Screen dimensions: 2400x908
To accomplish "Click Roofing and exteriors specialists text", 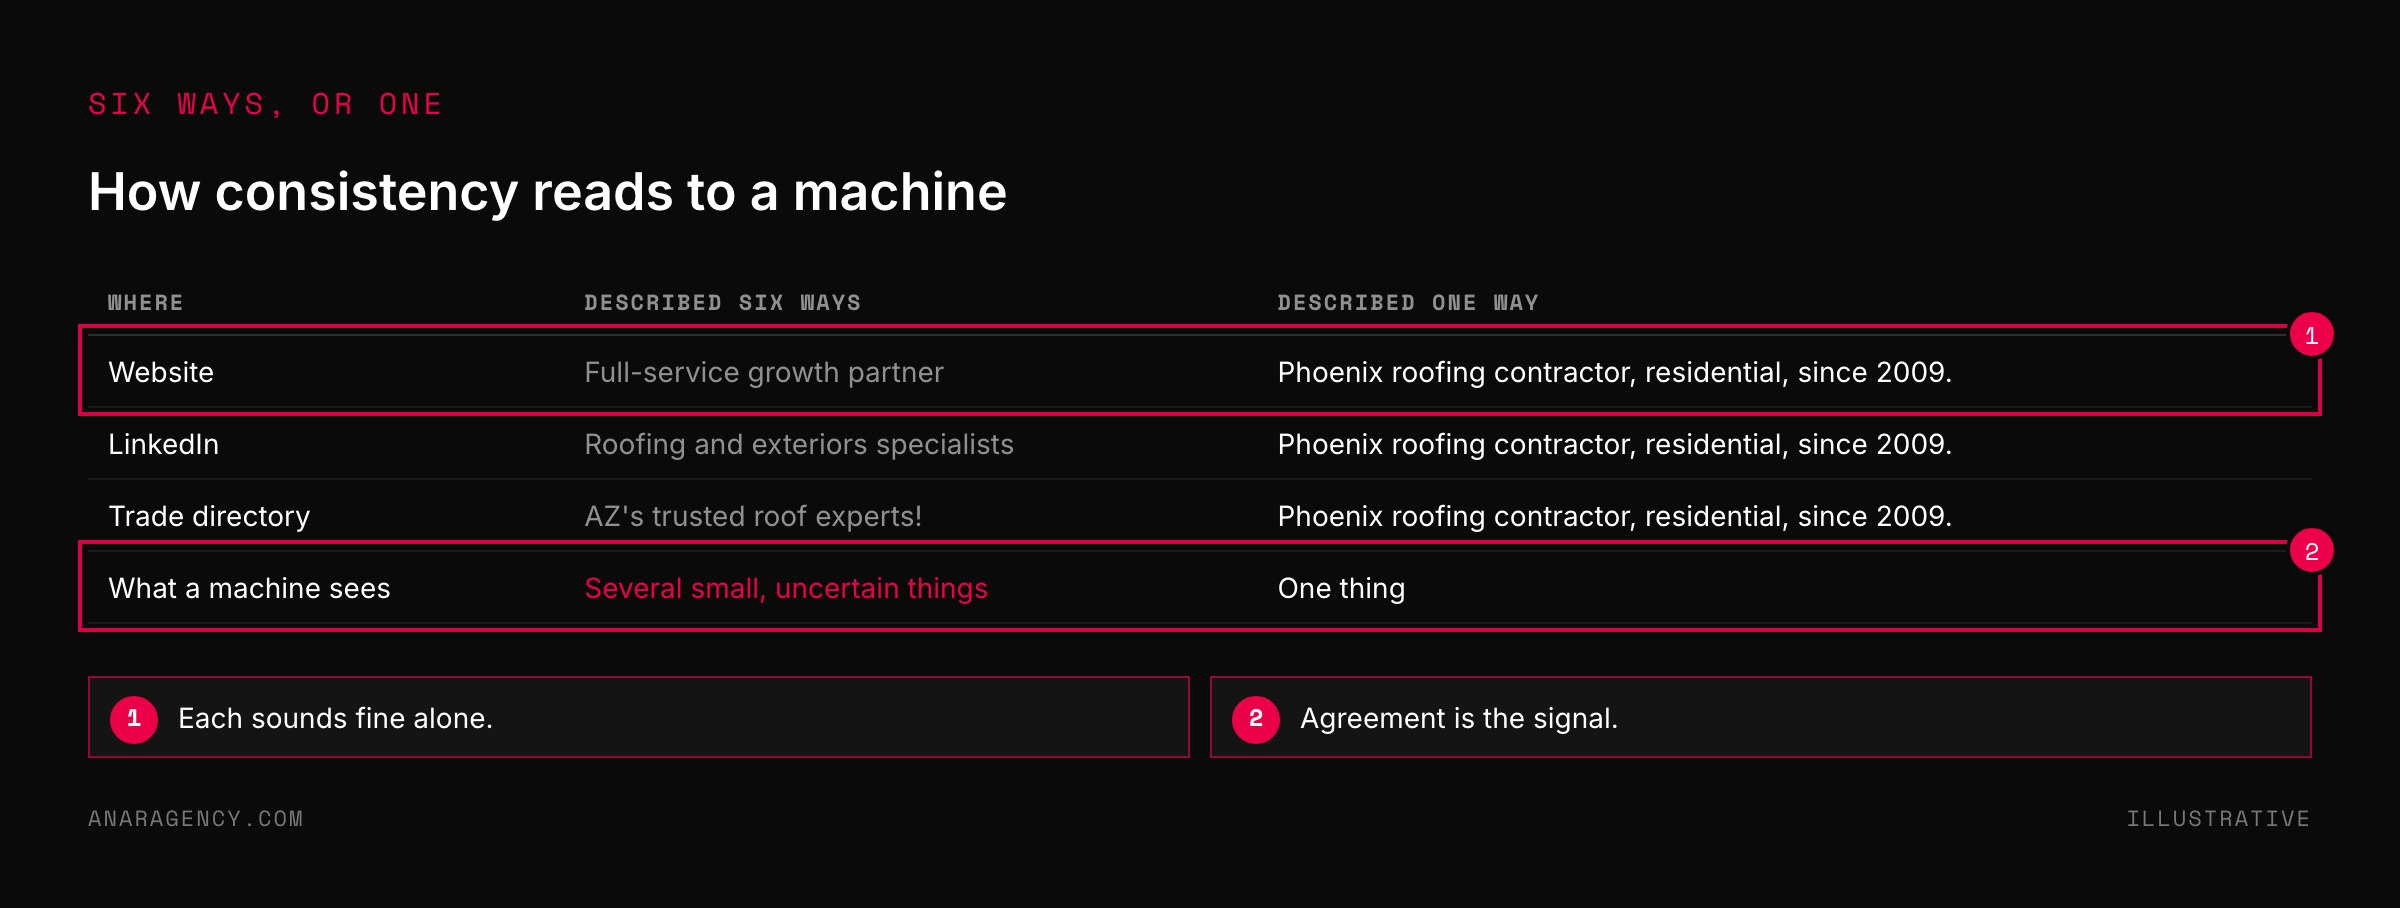I will pyautogui.click(x=799, y=444).
